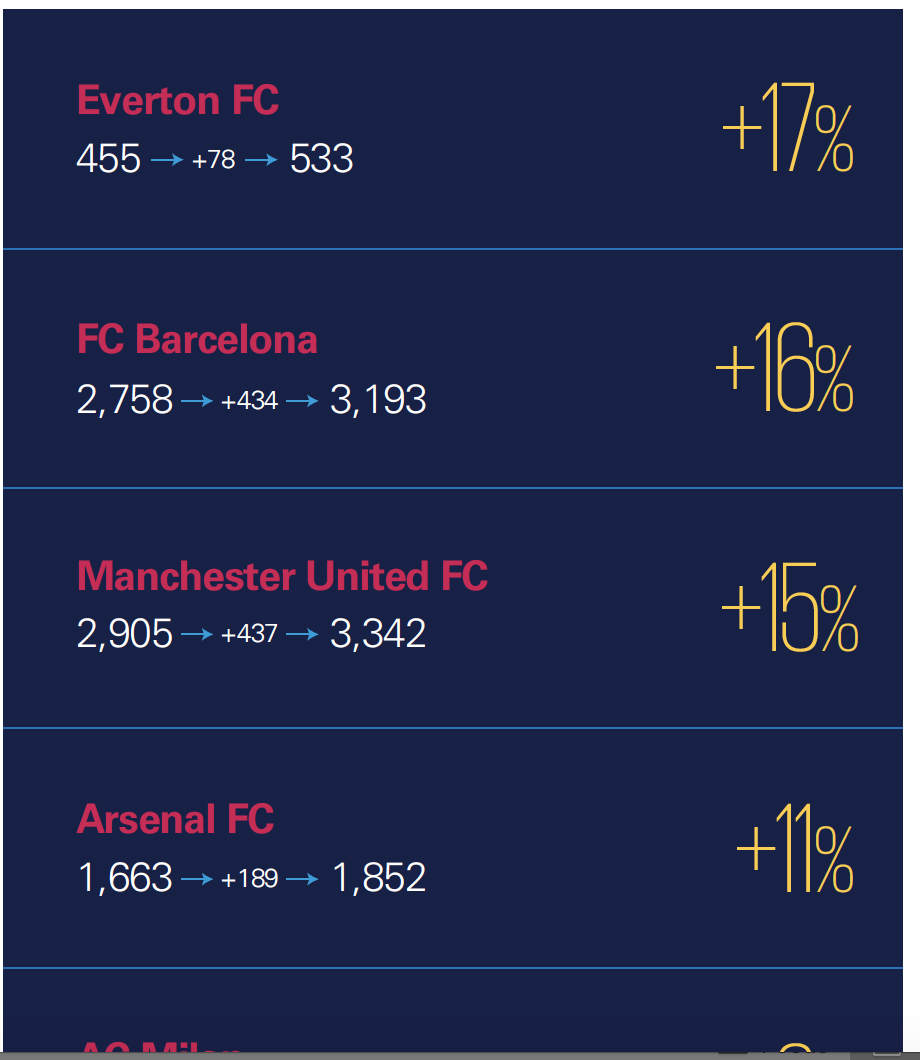Select the FC Barcelona heading
The image size is (920, 1060).
tap(197, 339)
